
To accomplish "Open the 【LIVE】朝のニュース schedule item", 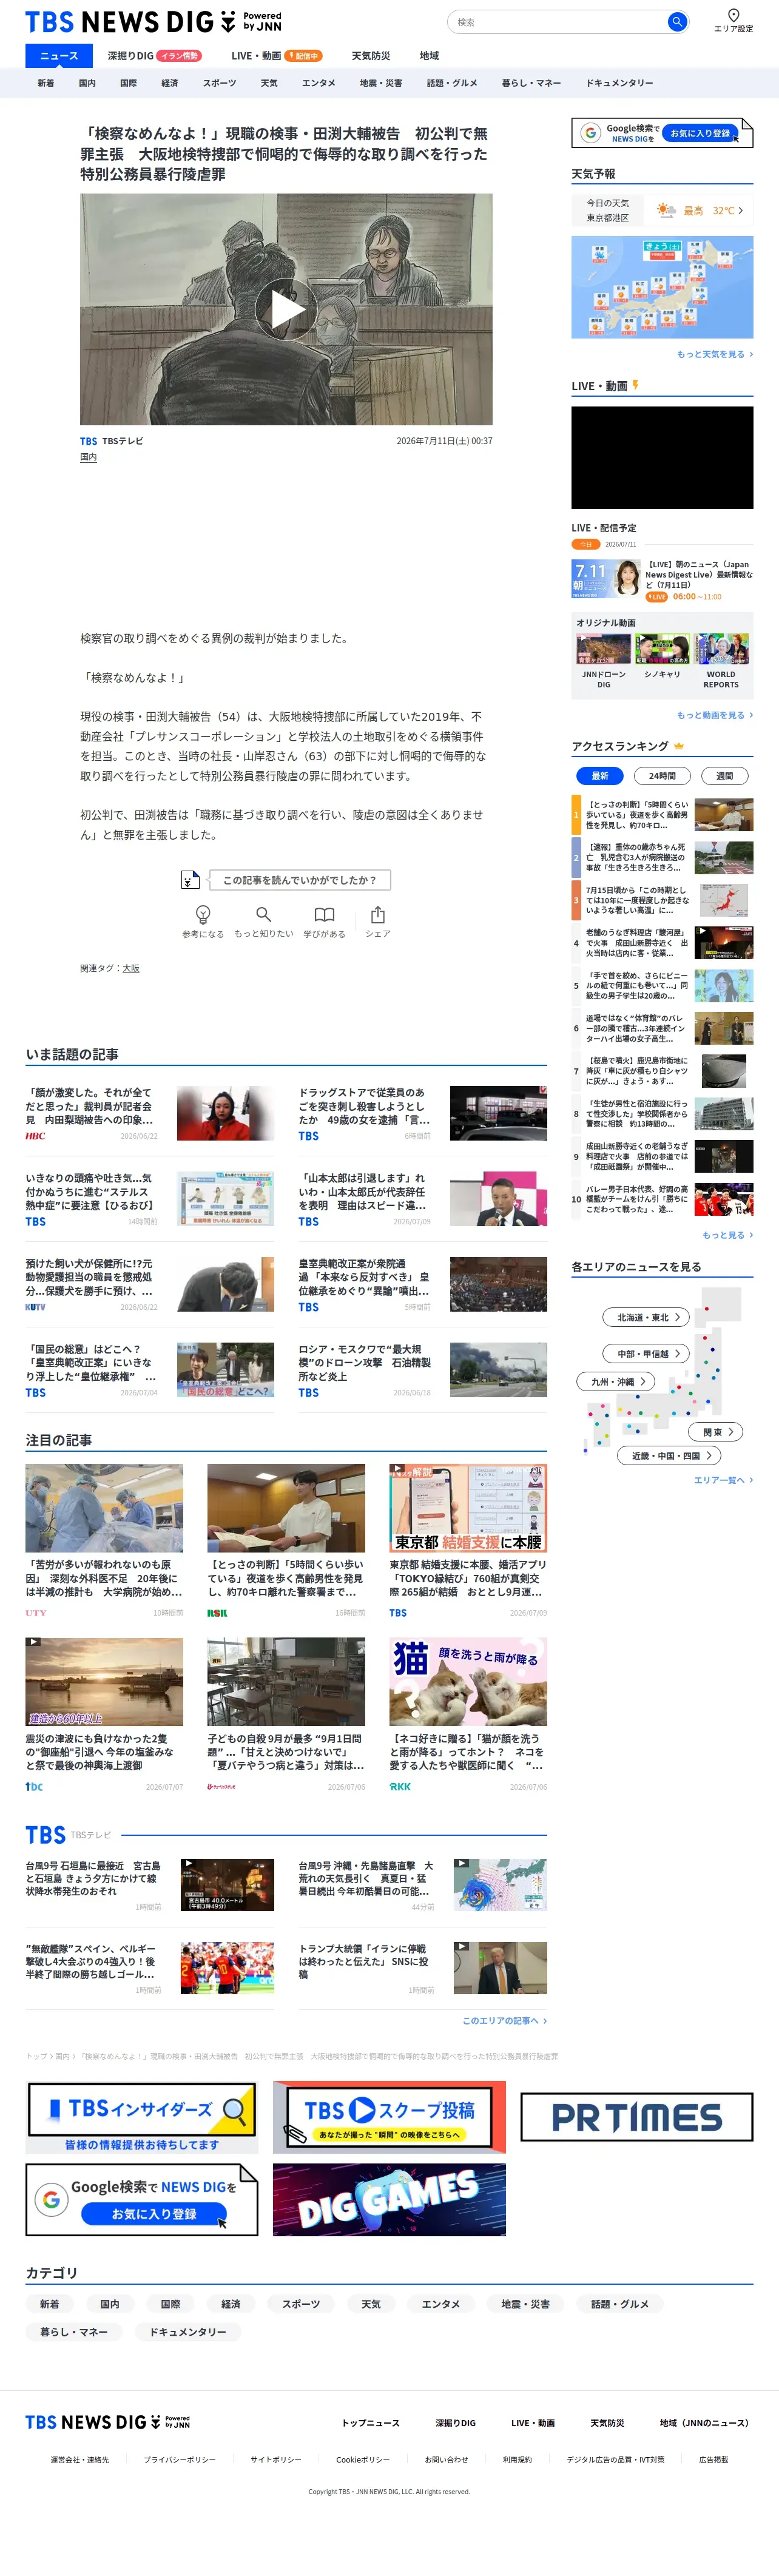I will tap(662, 580).
